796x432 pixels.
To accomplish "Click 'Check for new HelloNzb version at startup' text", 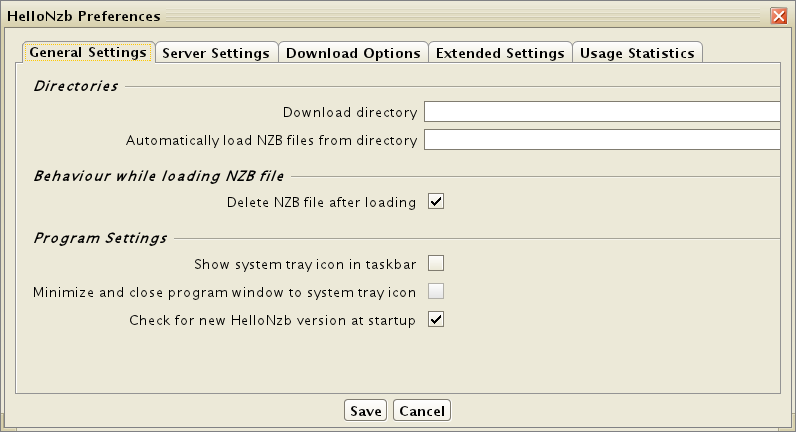I will tap(272, 320).
